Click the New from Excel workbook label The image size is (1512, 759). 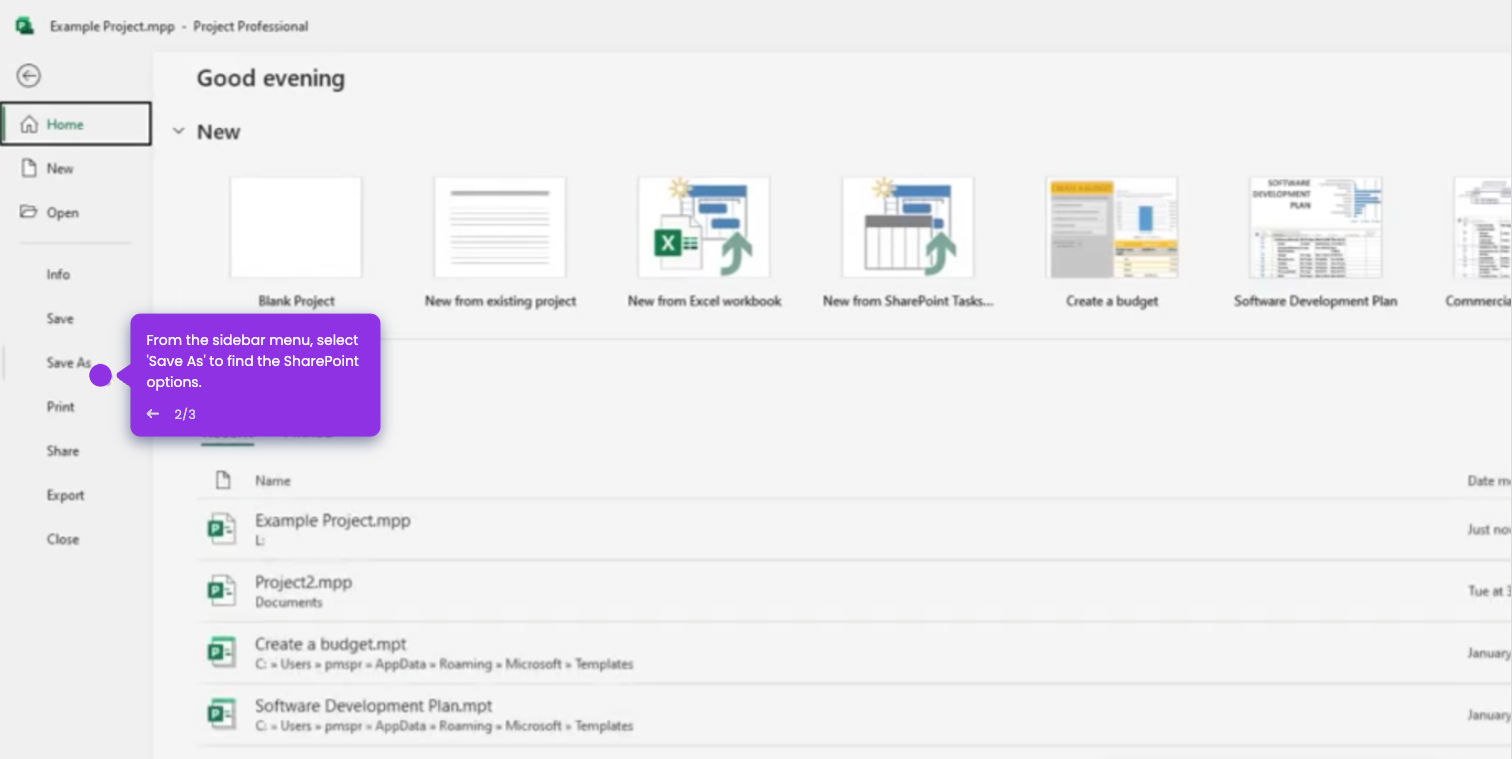[704, 300]
